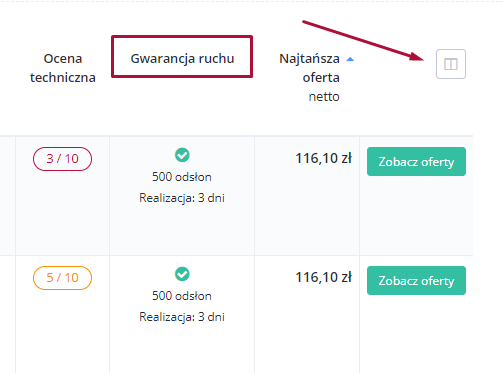Sort by the Gwarancja ruchu column header
Viewport: 503px width, 373px height.
(x=182, y=58)
